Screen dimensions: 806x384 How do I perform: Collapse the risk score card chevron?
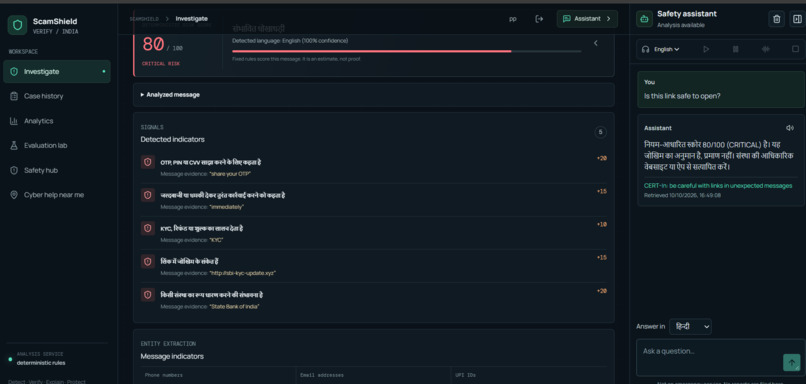pyautogui.click(x=596, y=43)
